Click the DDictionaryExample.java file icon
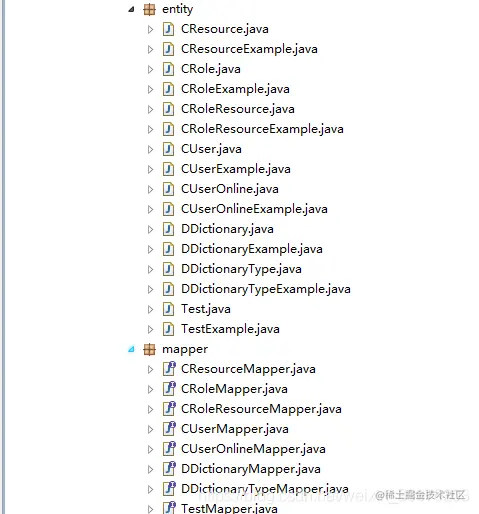The width and height of the screenshot is (479, 514). pos(168,249)
